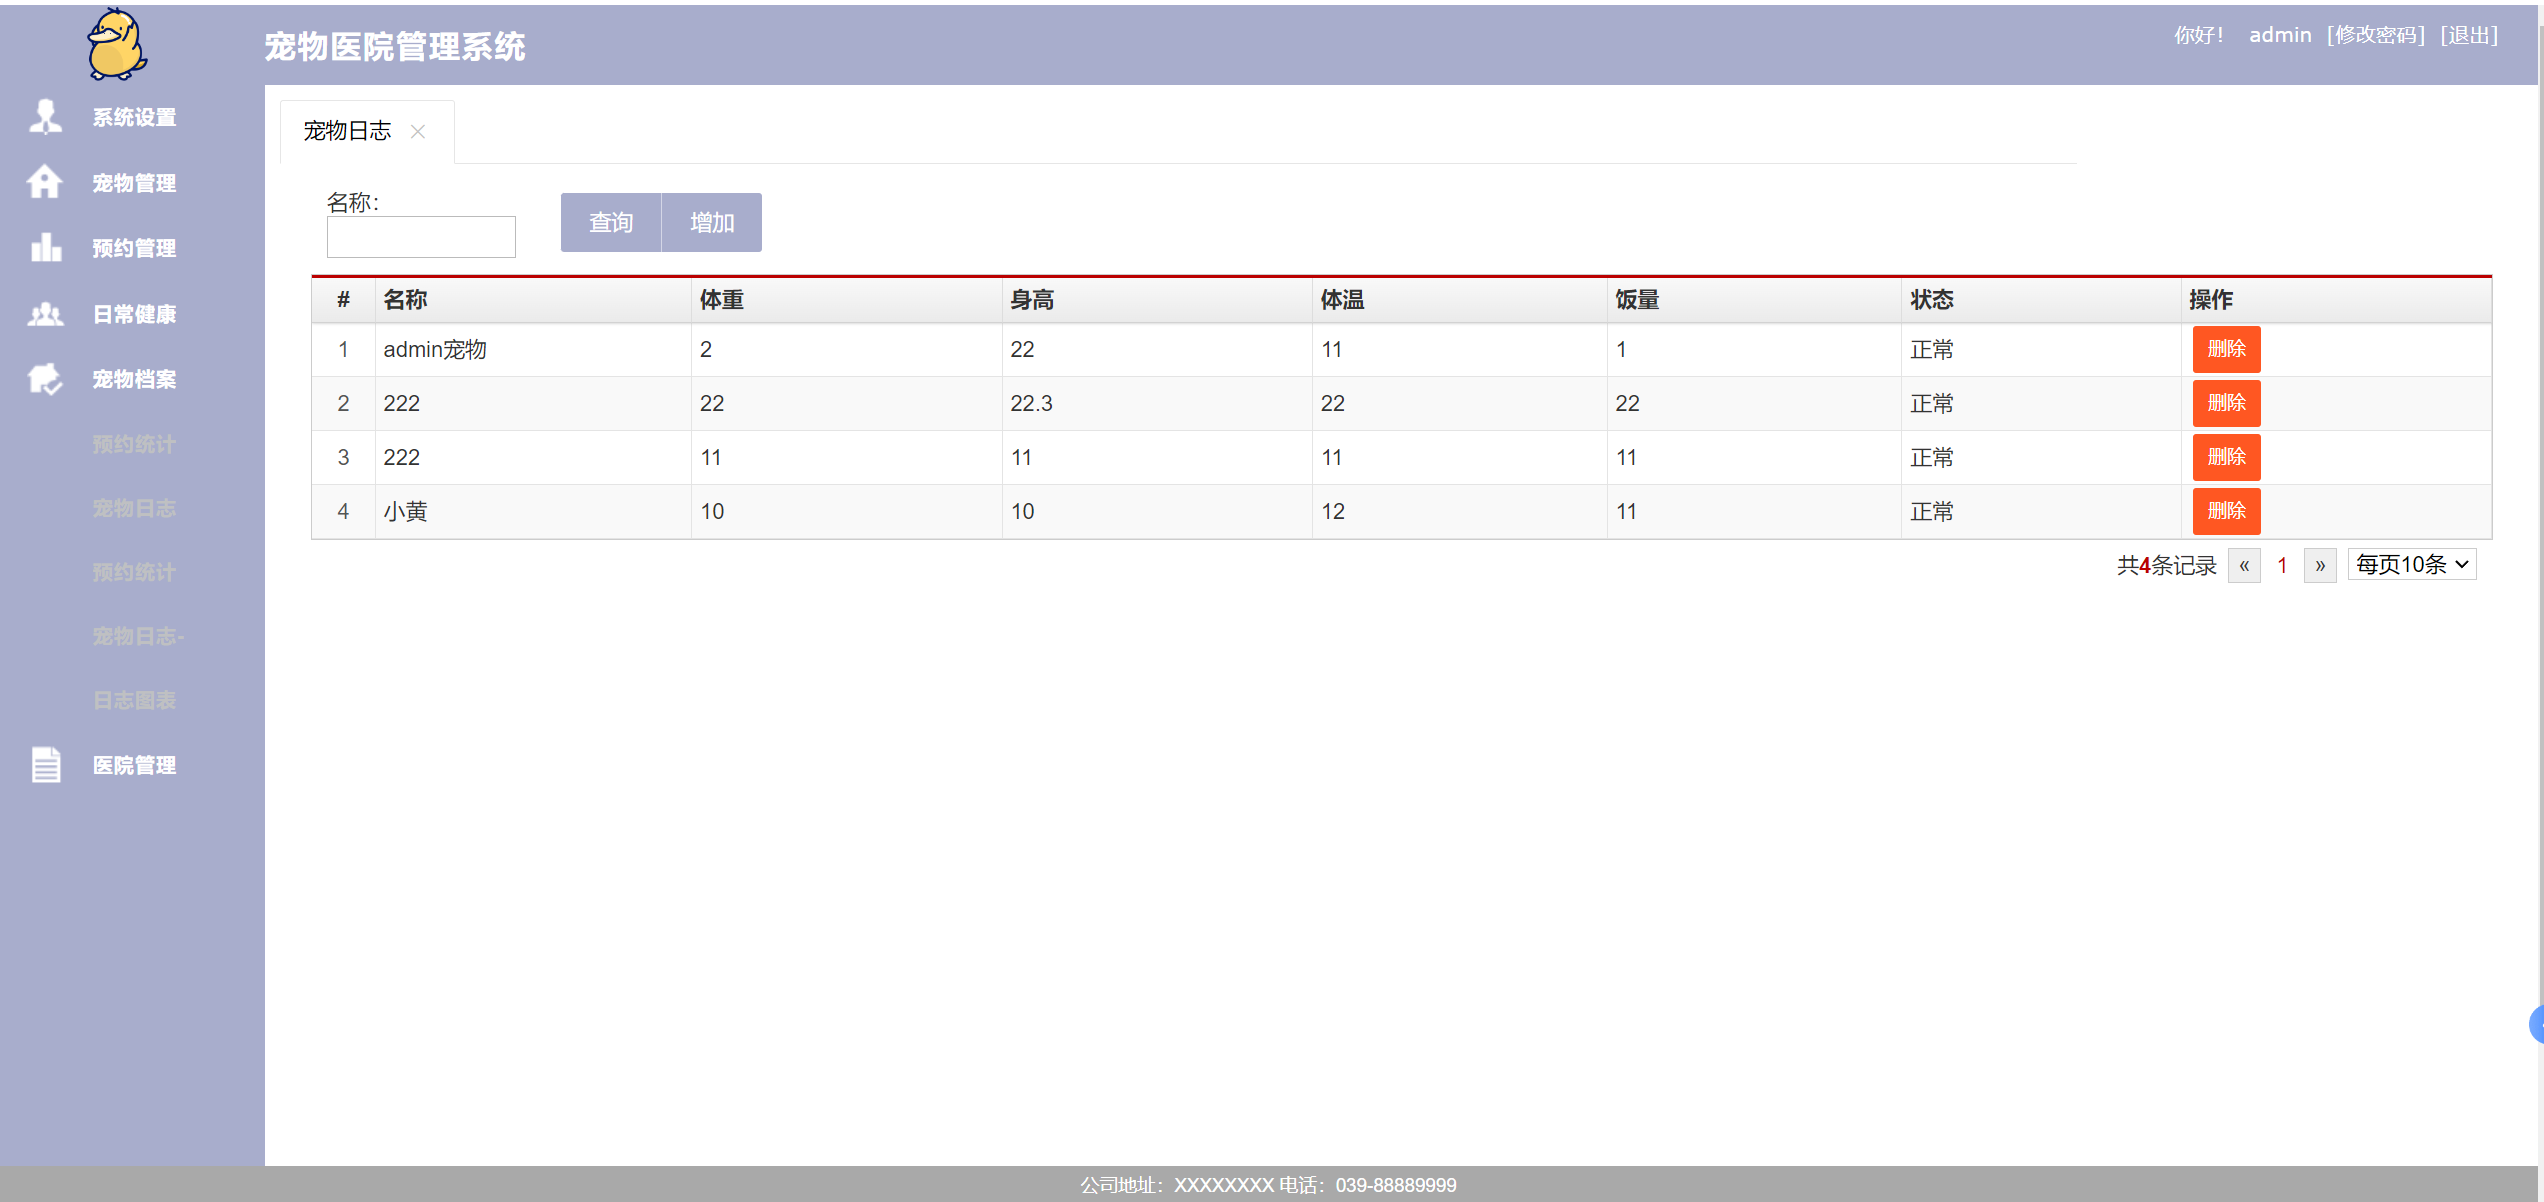
Task: Click the 修改密码 link
Action: [x=2375, y=35]
